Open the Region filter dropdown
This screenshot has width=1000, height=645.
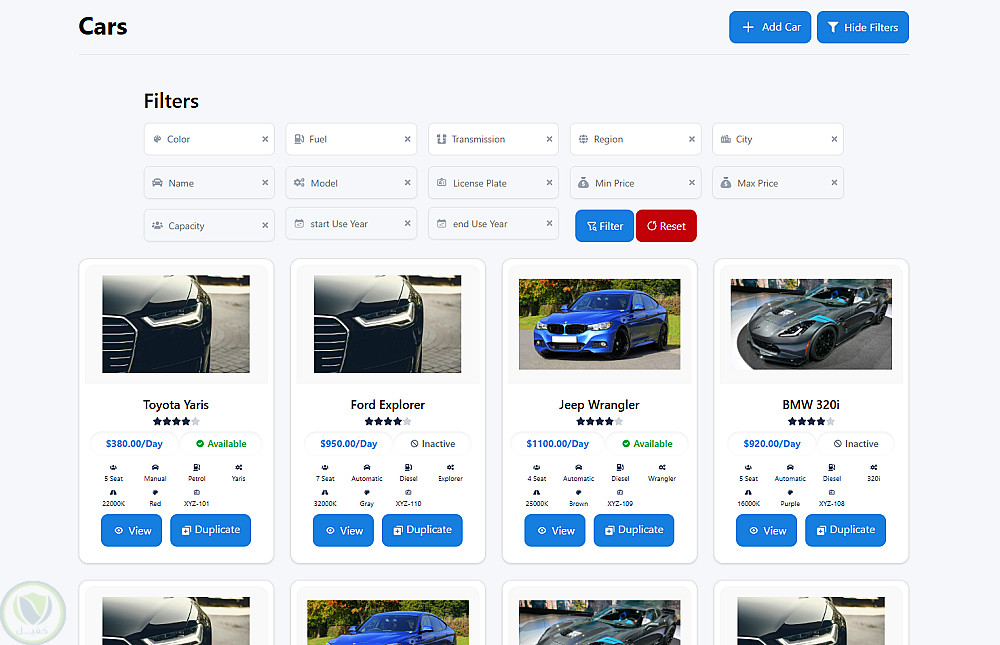click(x=635, y=139)
